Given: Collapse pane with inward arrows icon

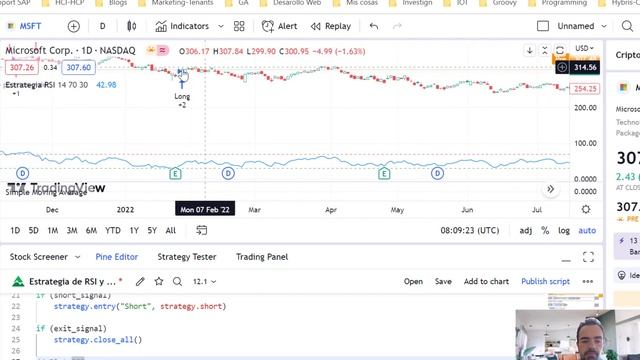Looking at the screenshot, I should (x=544, y=51).
